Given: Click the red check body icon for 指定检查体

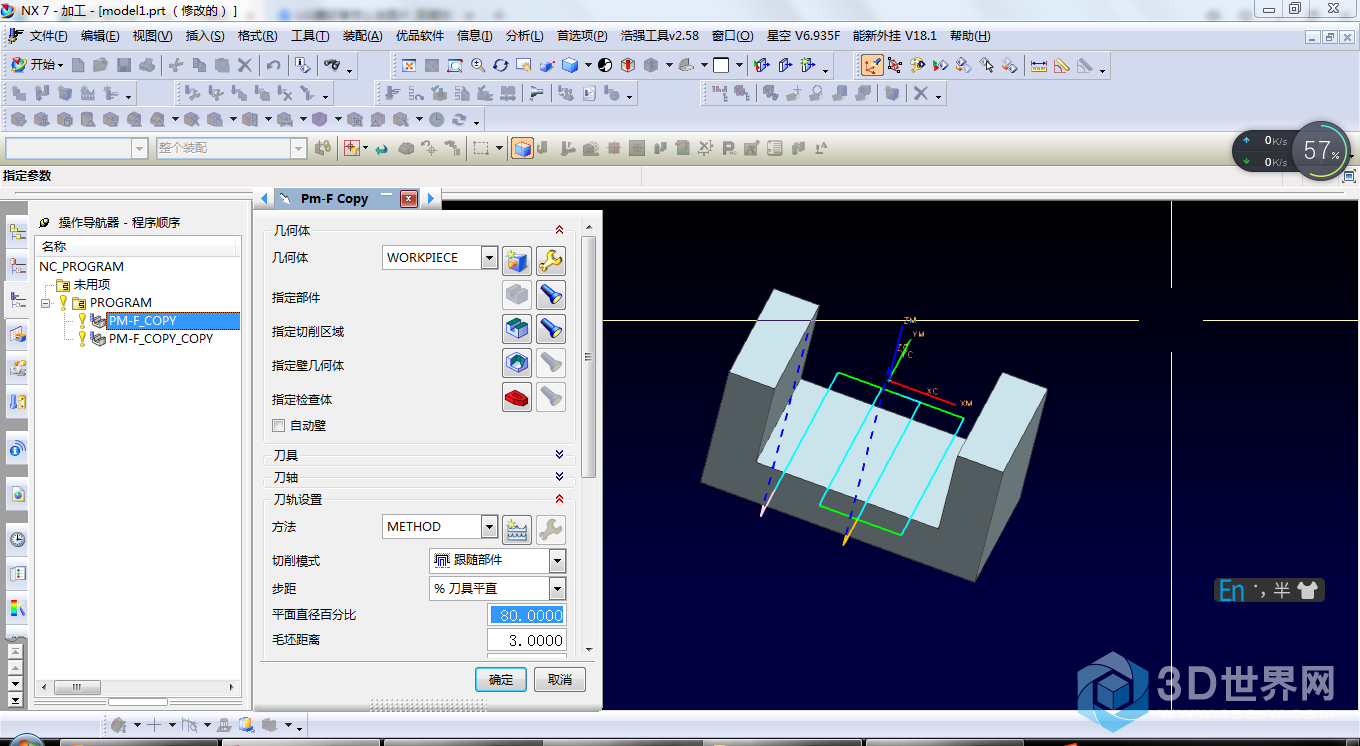Looking at the screenshot, I should 516,397.
